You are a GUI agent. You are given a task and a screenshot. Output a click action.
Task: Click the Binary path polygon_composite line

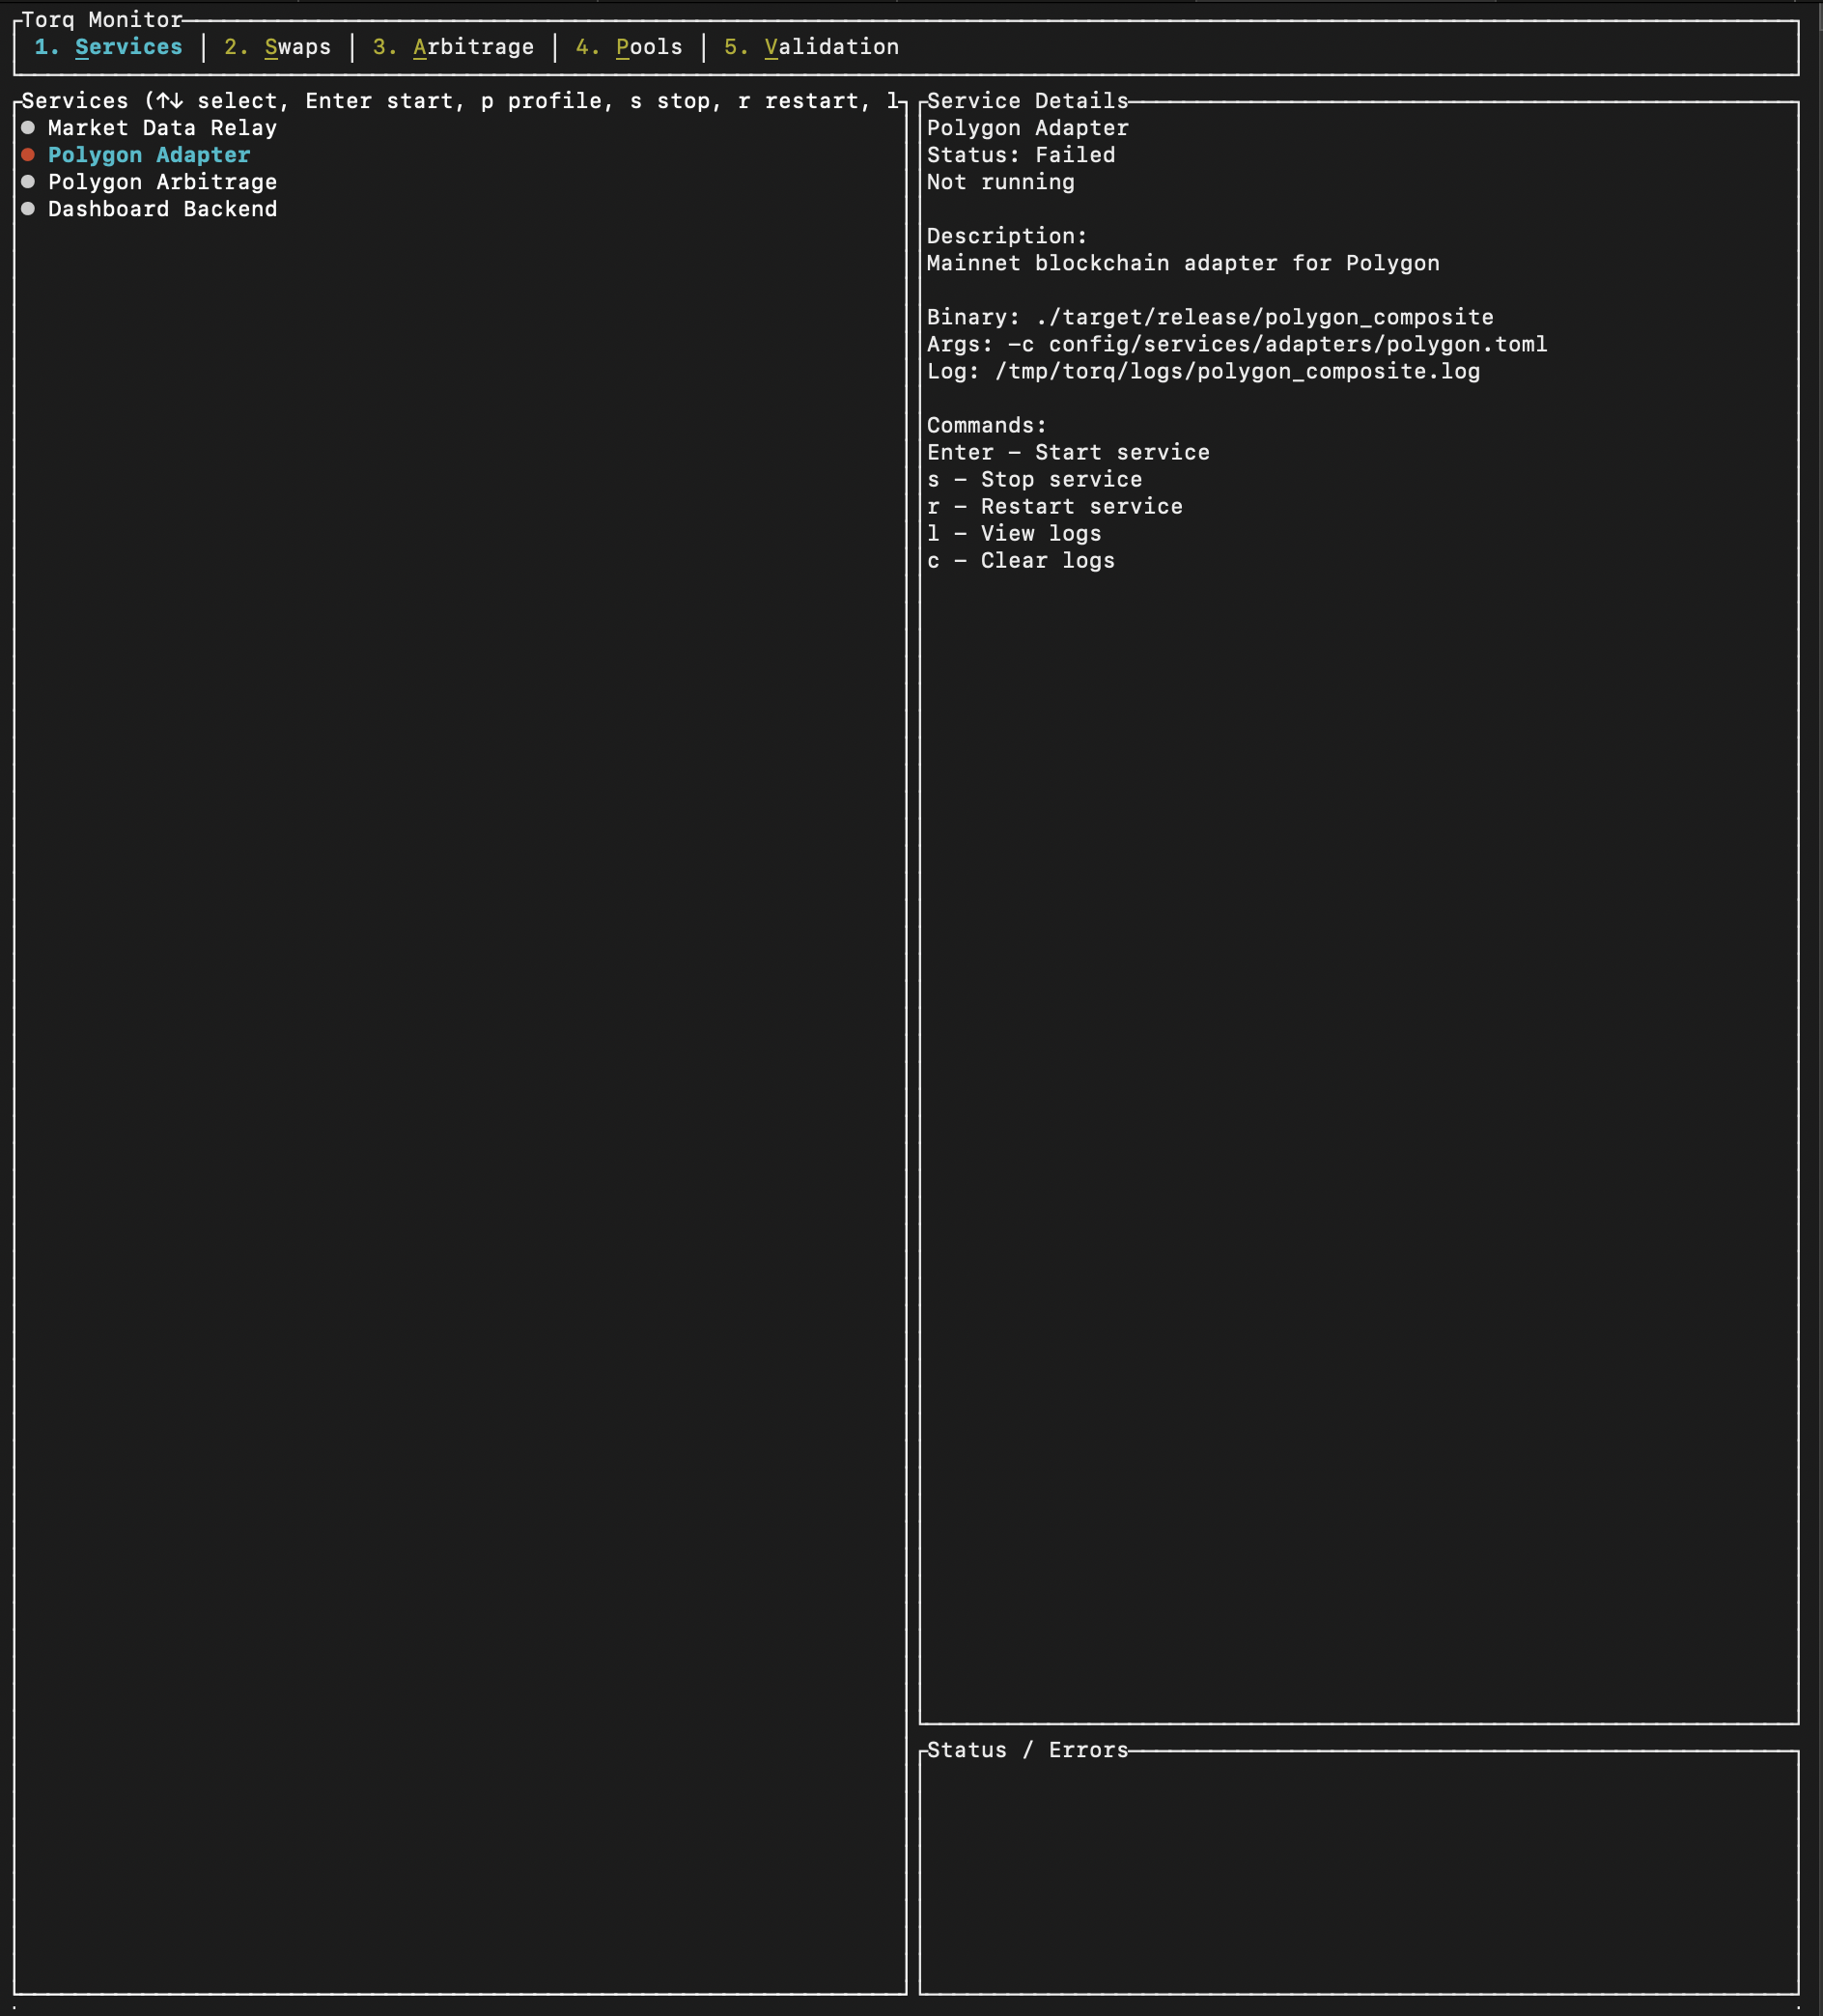[1210, 317]
